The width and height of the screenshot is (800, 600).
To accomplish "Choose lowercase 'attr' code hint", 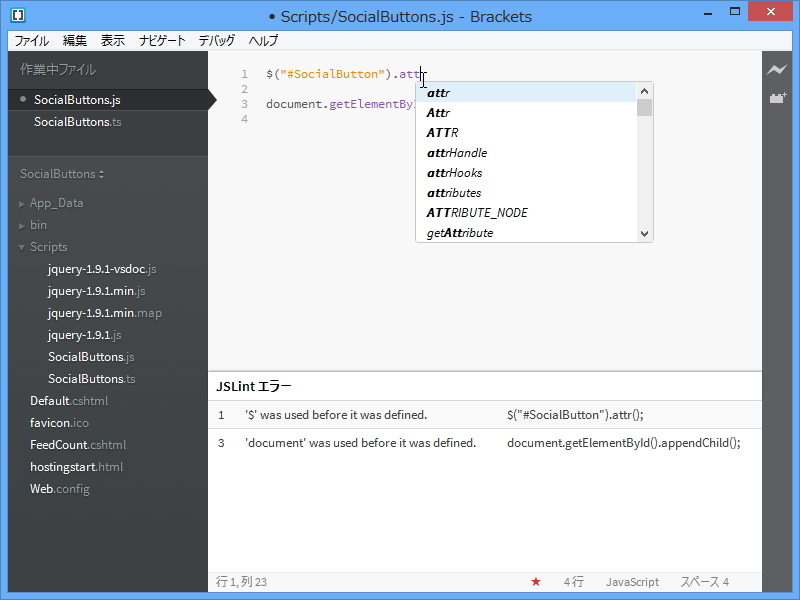I will [527, 93].
